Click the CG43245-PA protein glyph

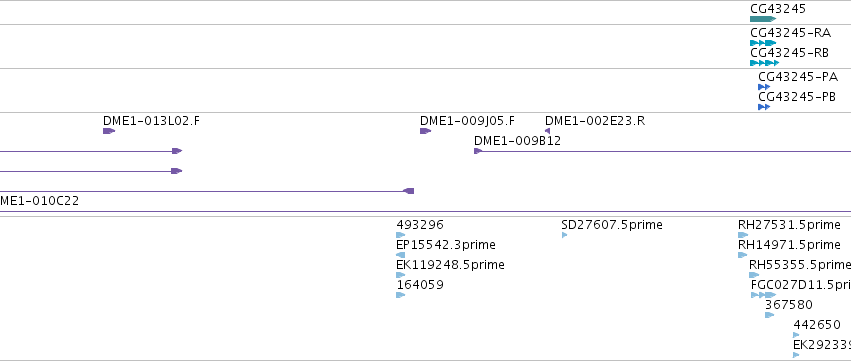click(764, 87)
